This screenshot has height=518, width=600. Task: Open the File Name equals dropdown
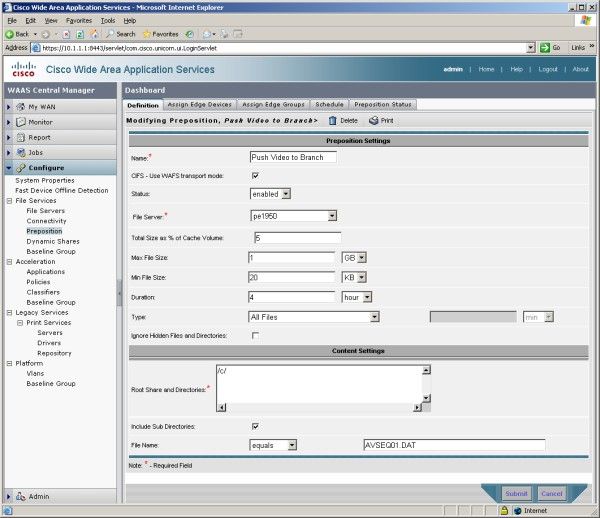coord(273,445)
